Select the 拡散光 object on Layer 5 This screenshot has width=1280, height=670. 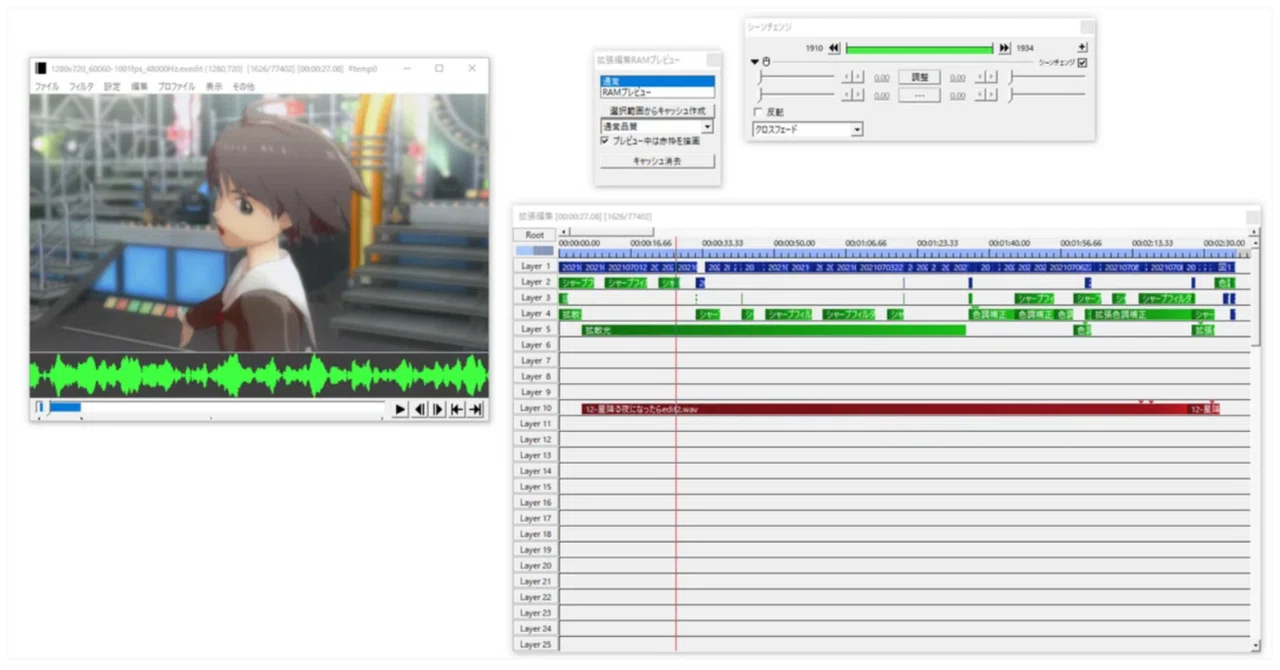773,330
